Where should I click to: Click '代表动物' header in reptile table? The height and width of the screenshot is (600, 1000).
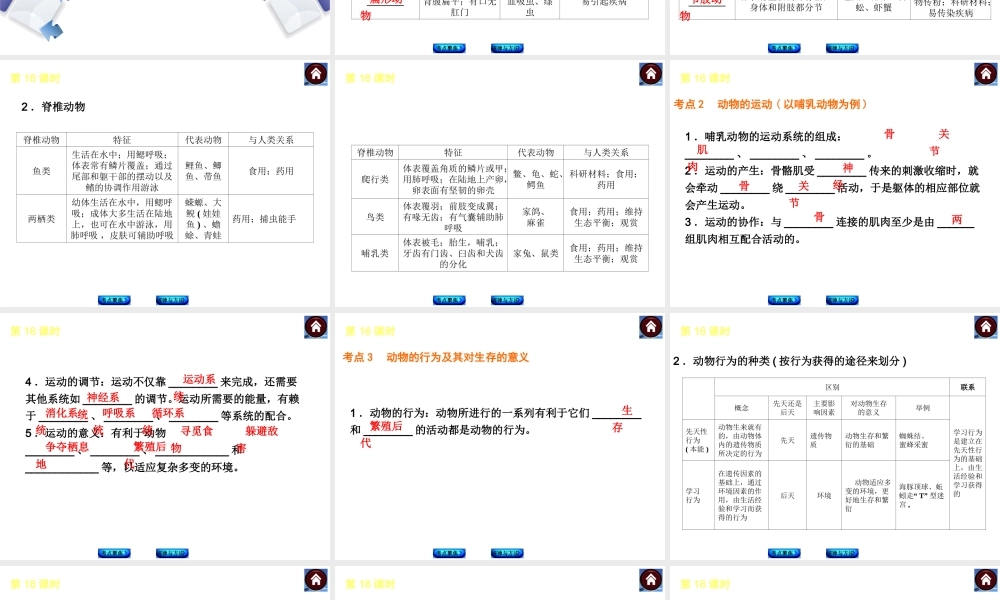(536, 153)
